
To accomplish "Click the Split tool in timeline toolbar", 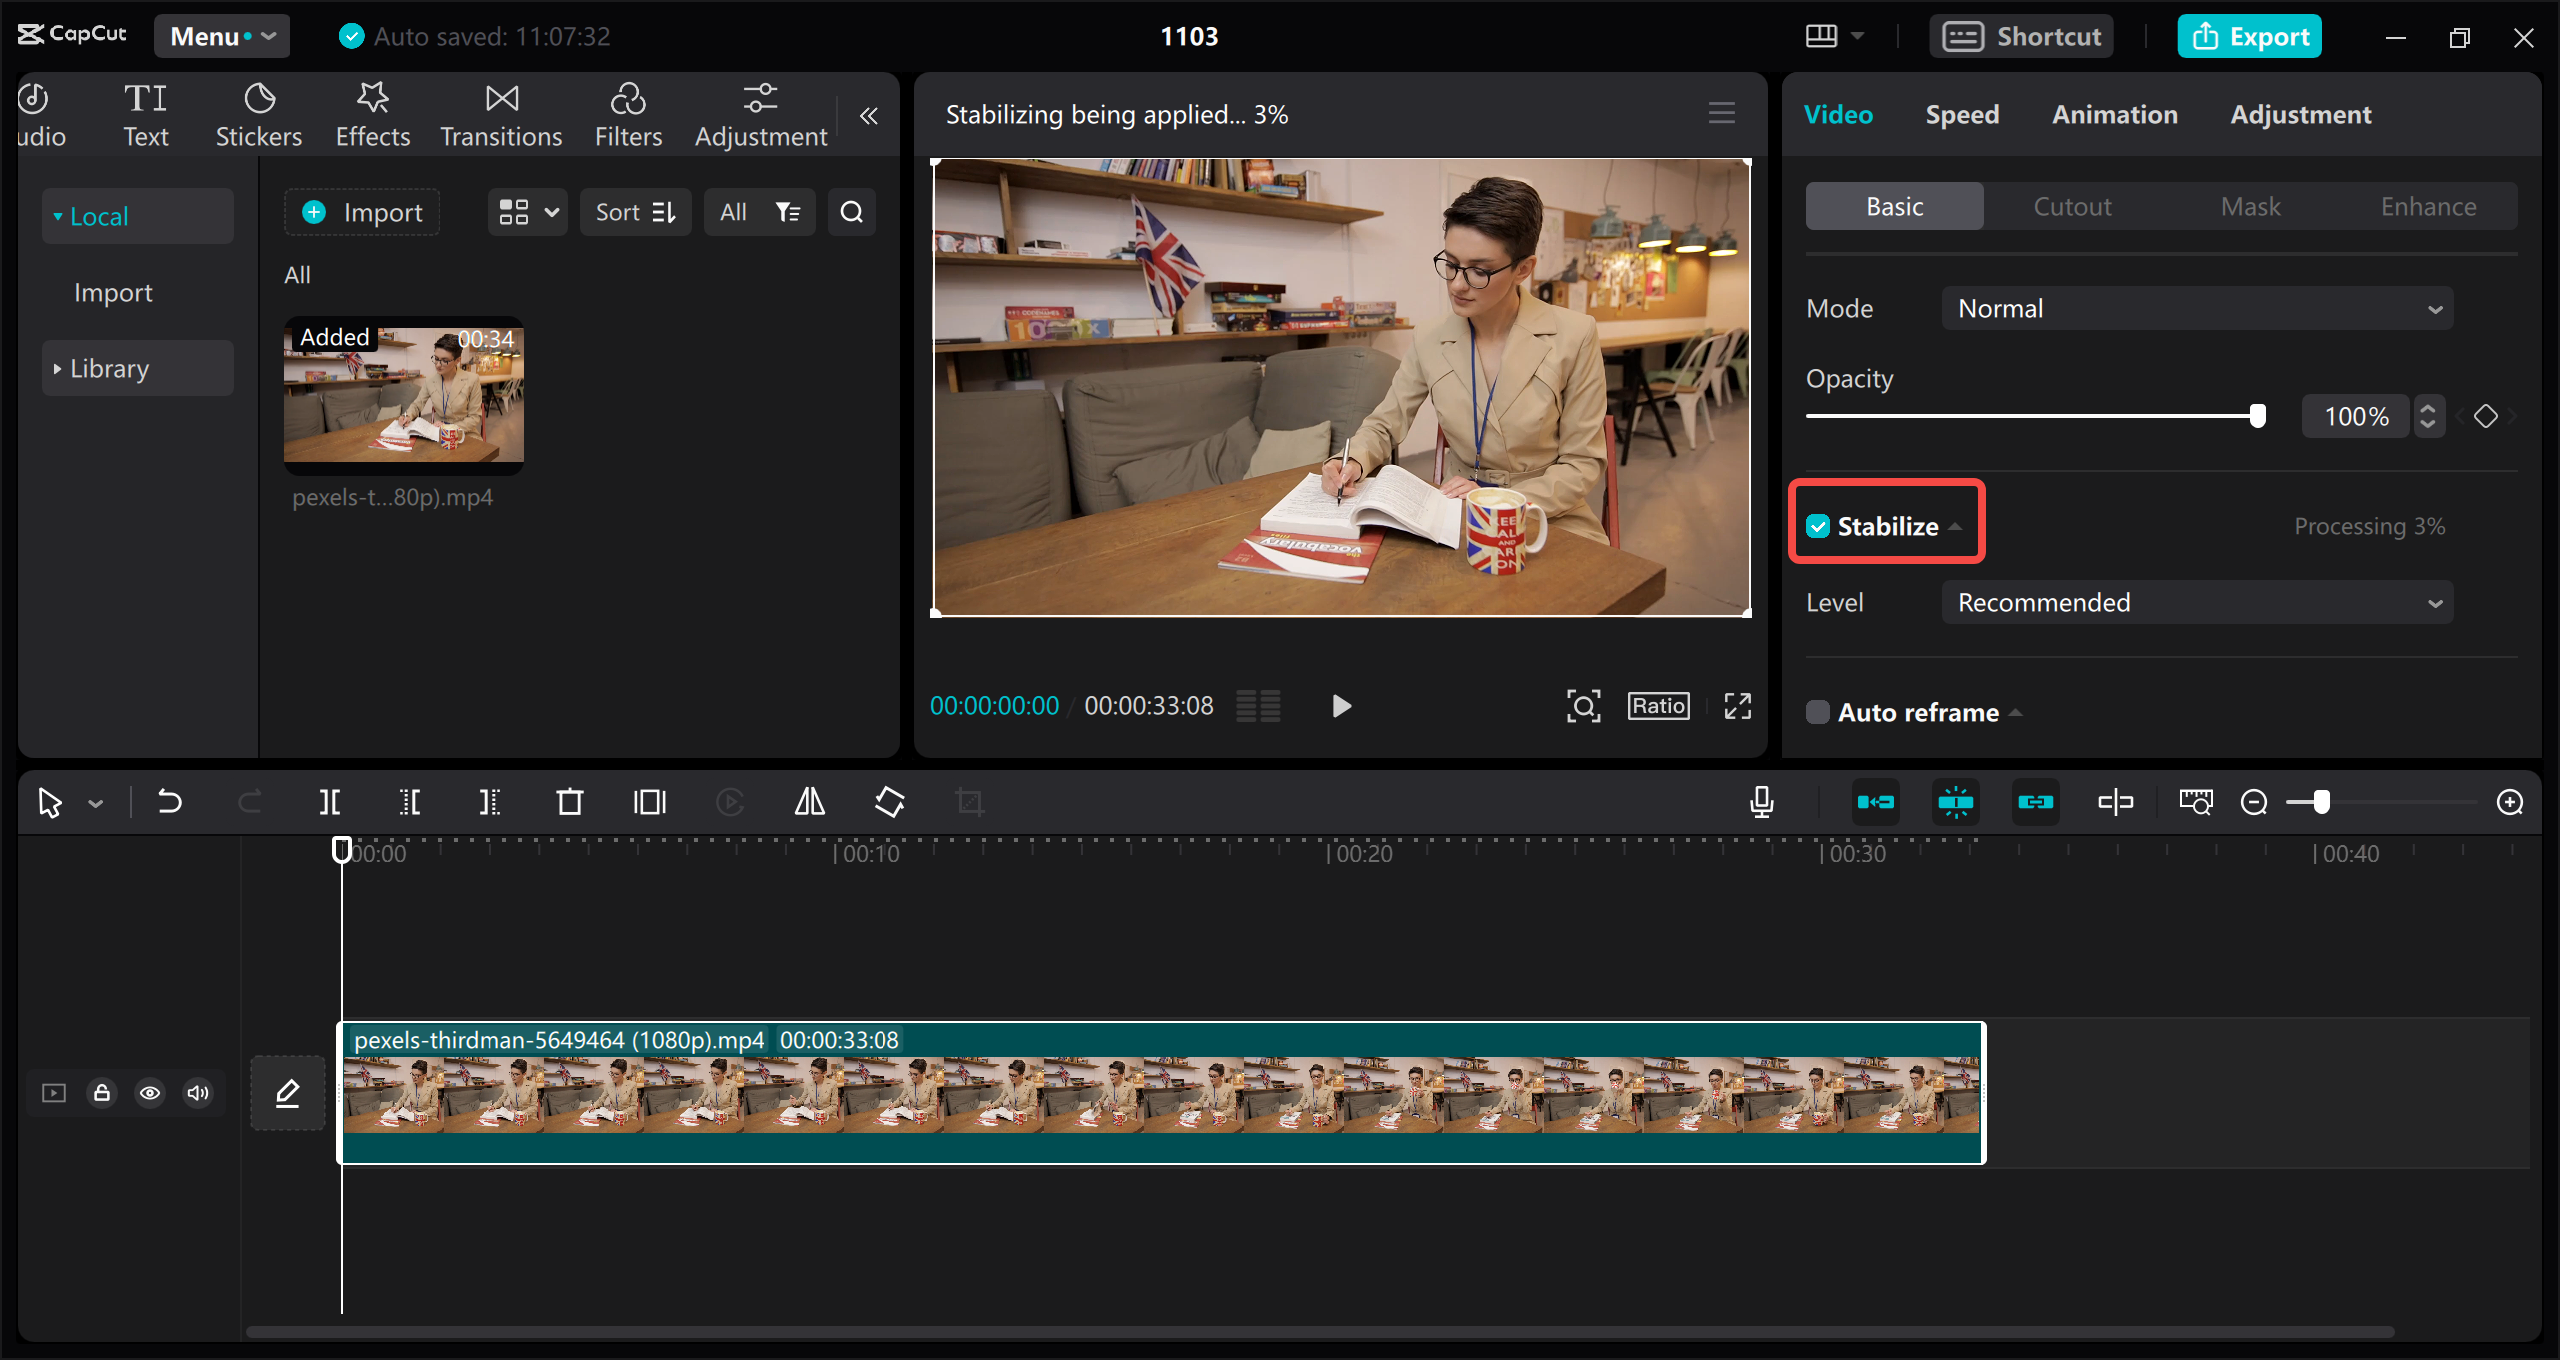I will pos(330,802).
